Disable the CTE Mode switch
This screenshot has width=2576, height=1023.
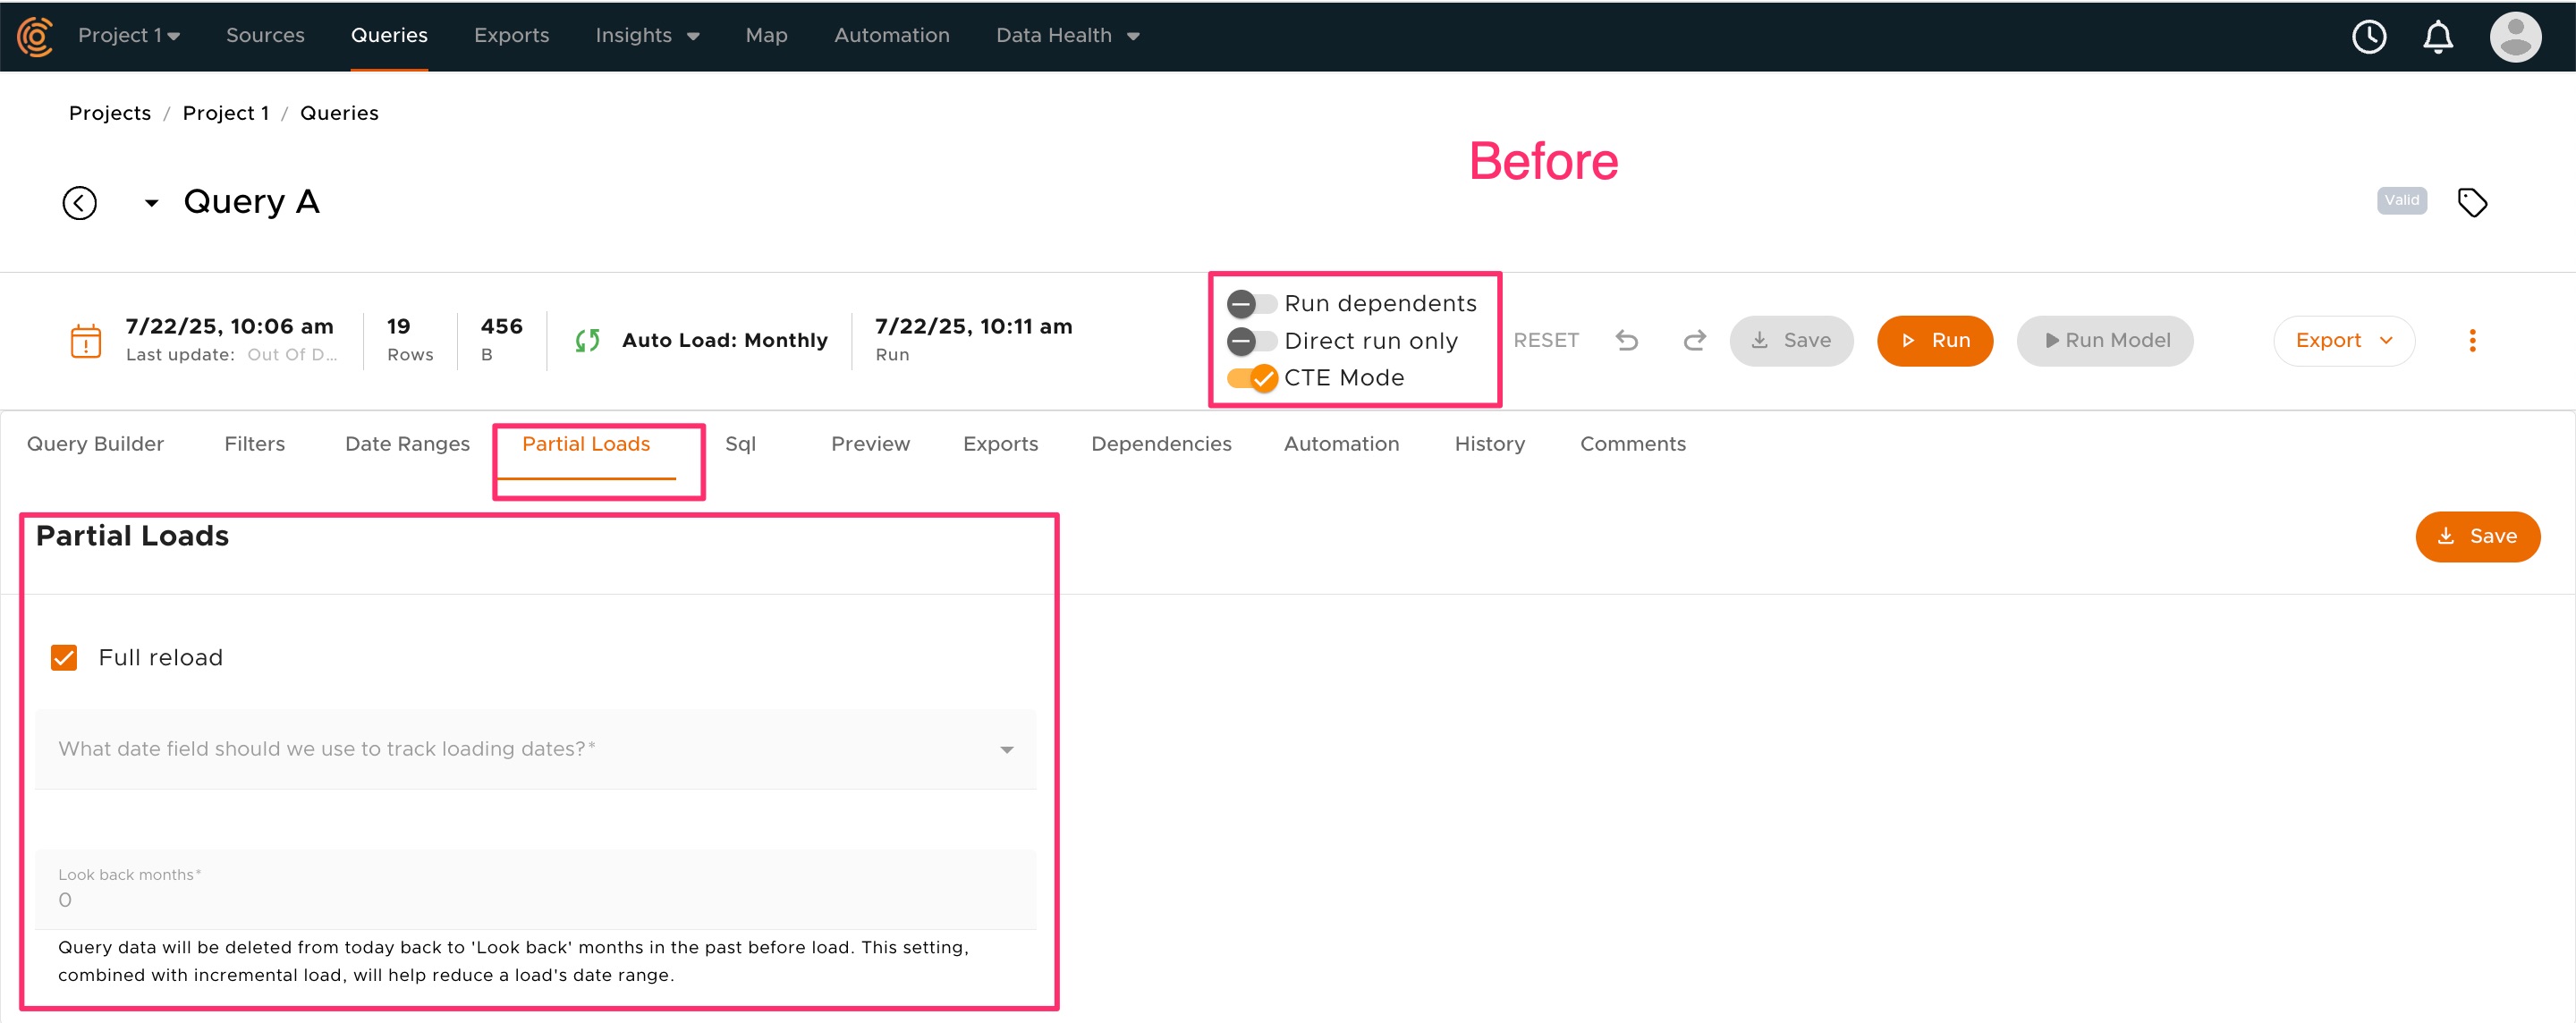(1251, 378)
